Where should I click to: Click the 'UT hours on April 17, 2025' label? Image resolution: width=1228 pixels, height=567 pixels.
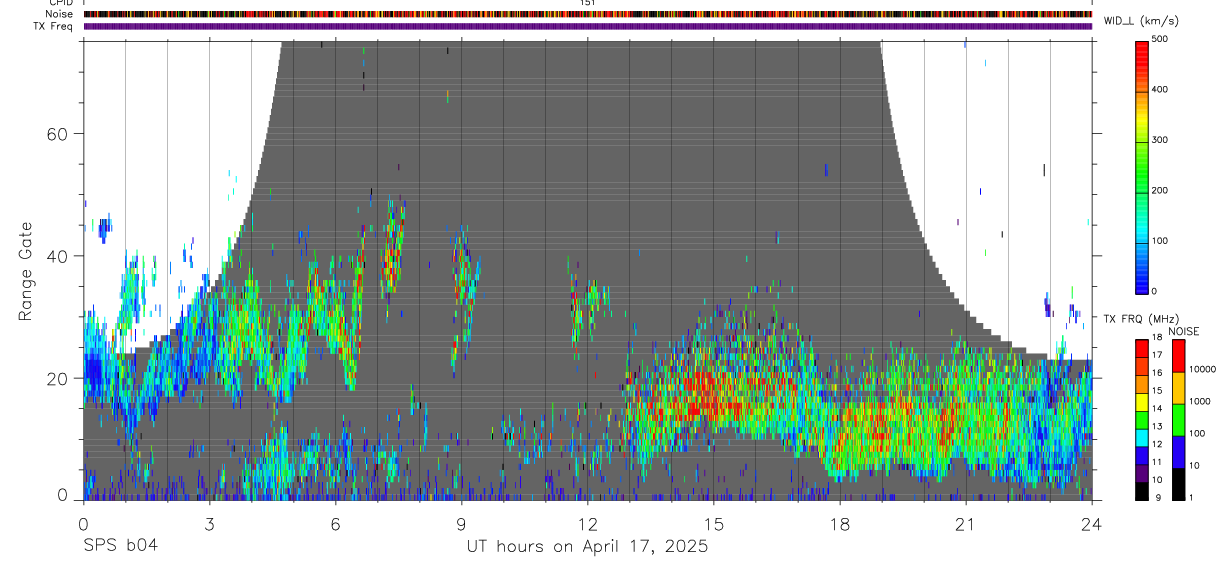tap(587, 547)
